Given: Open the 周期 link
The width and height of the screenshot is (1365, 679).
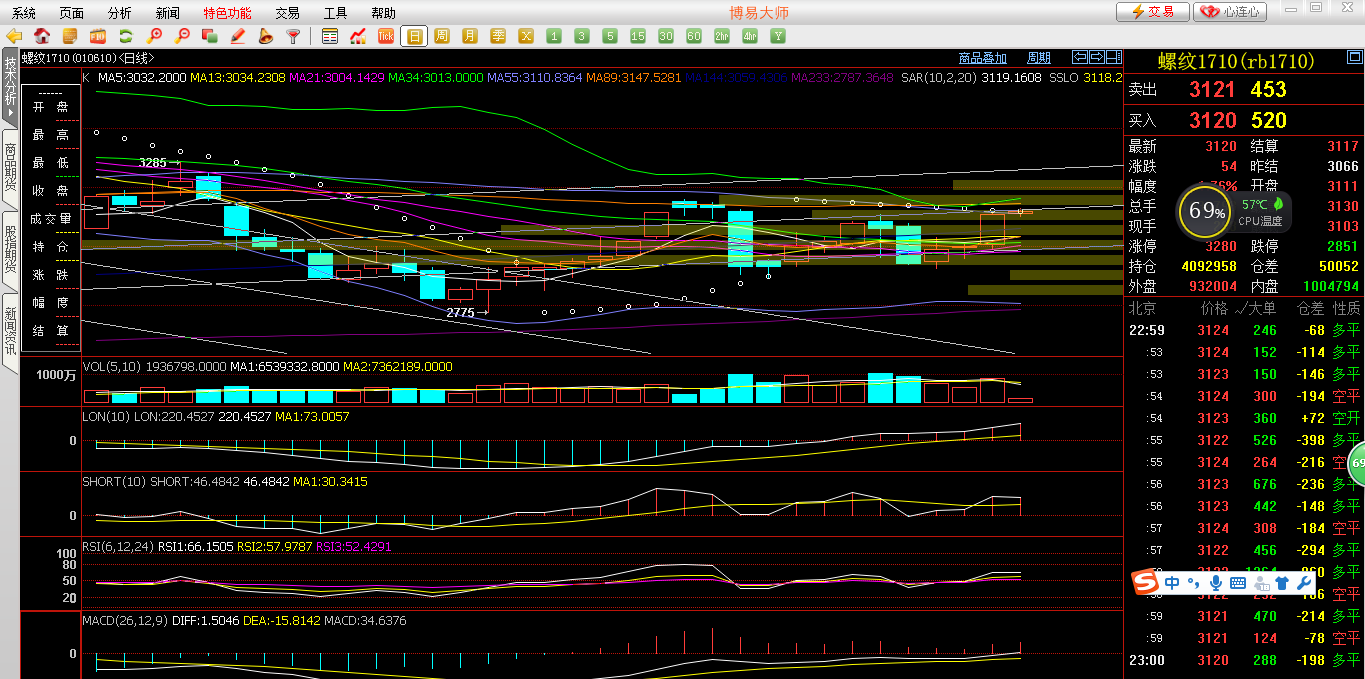Looking at the screenshot, I should point(1039,58).
